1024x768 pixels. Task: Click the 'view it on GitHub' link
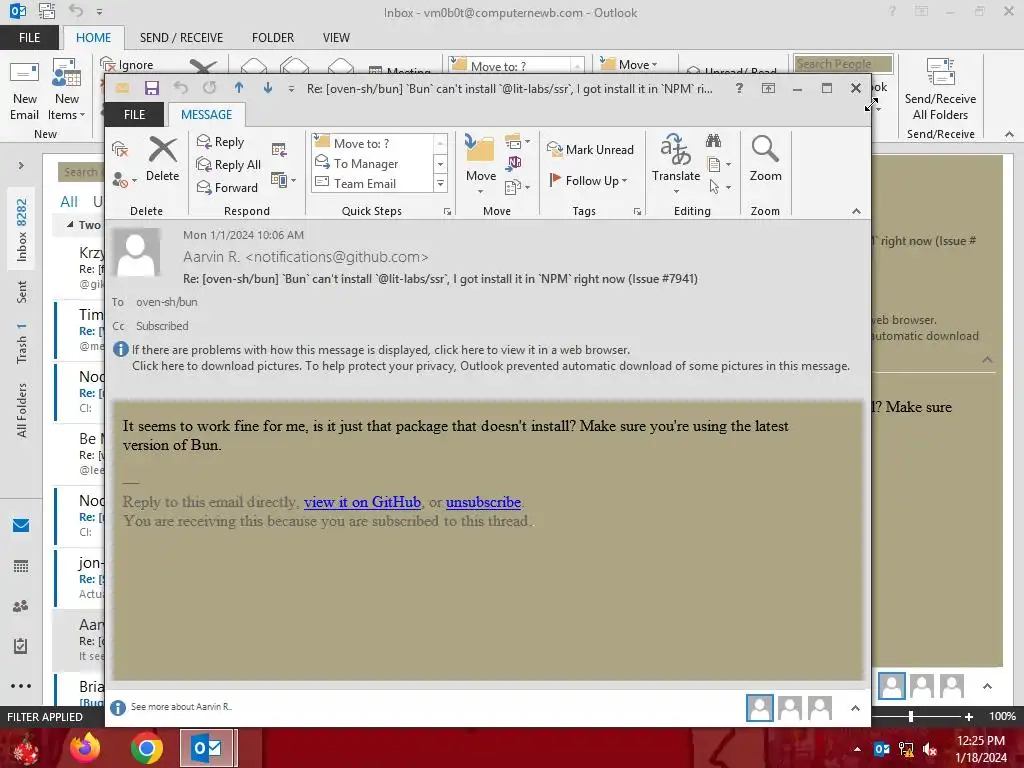[x=362, y=502]
